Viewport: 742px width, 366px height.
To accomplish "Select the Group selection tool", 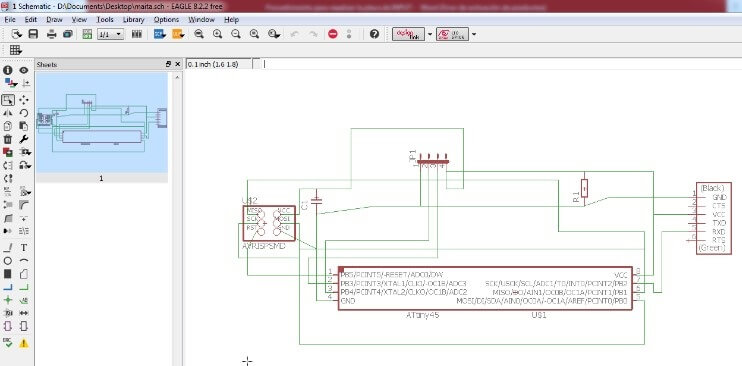I will [8, 100].
